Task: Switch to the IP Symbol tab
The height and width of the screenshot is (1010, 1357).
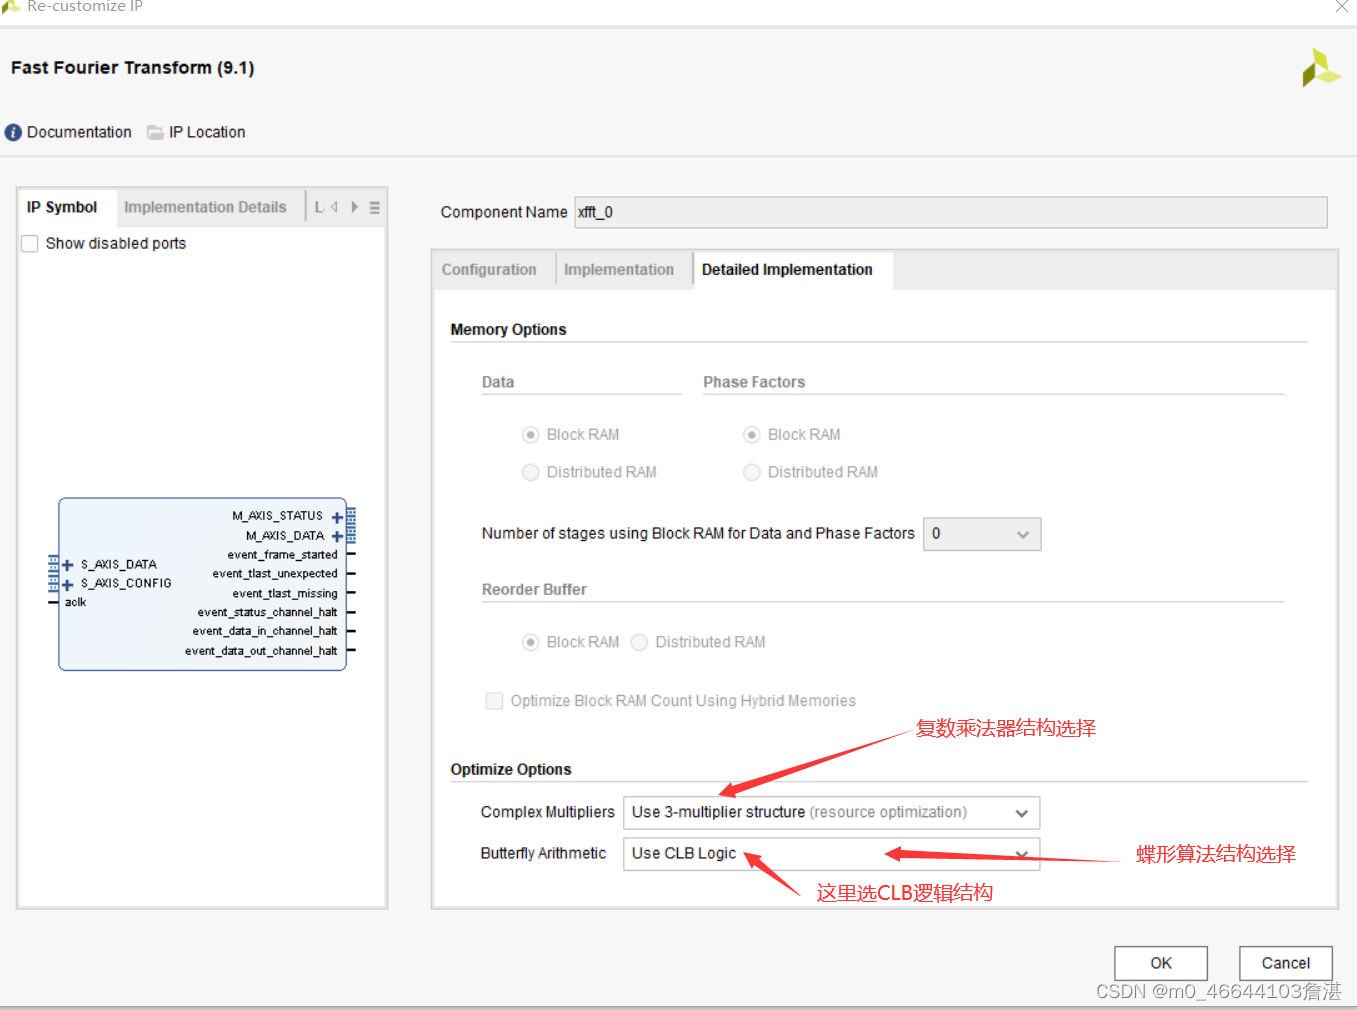Action: 62,207
